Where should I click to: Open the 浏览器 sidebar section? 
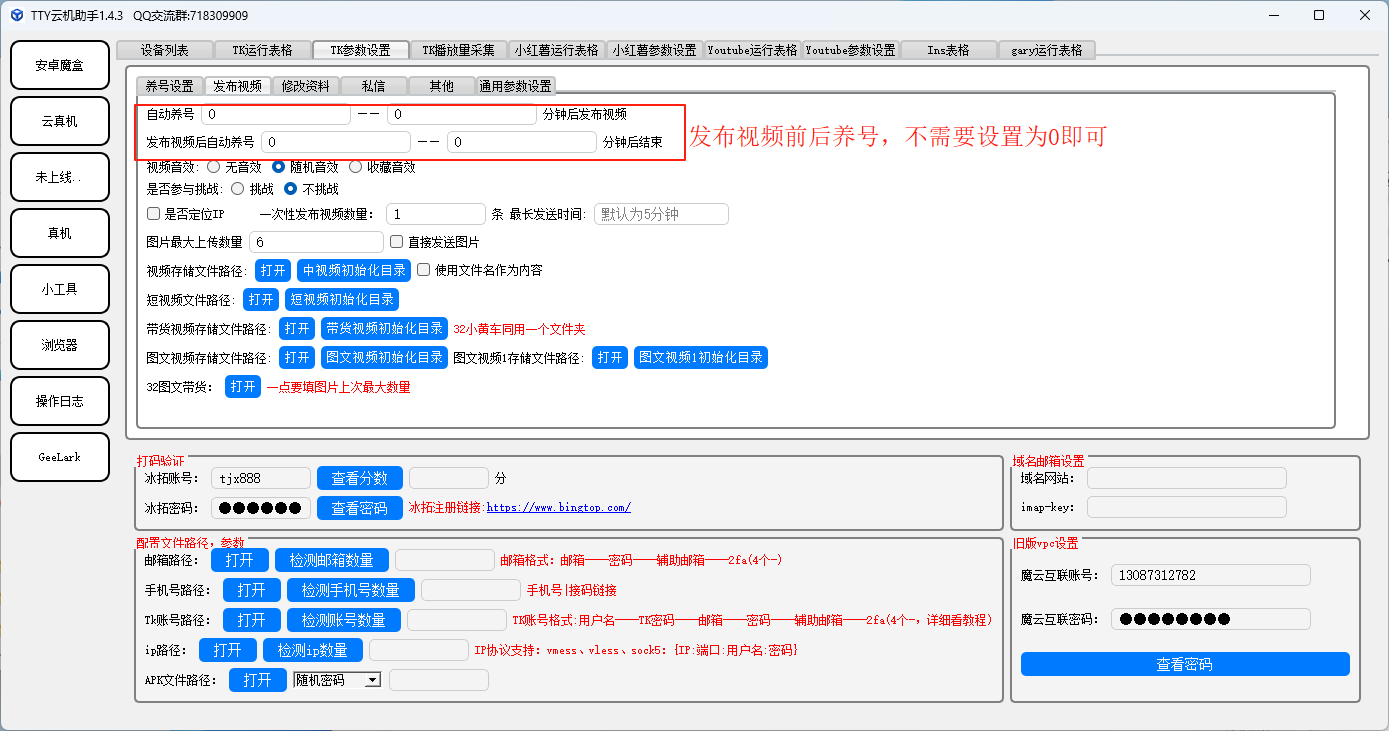59,345
